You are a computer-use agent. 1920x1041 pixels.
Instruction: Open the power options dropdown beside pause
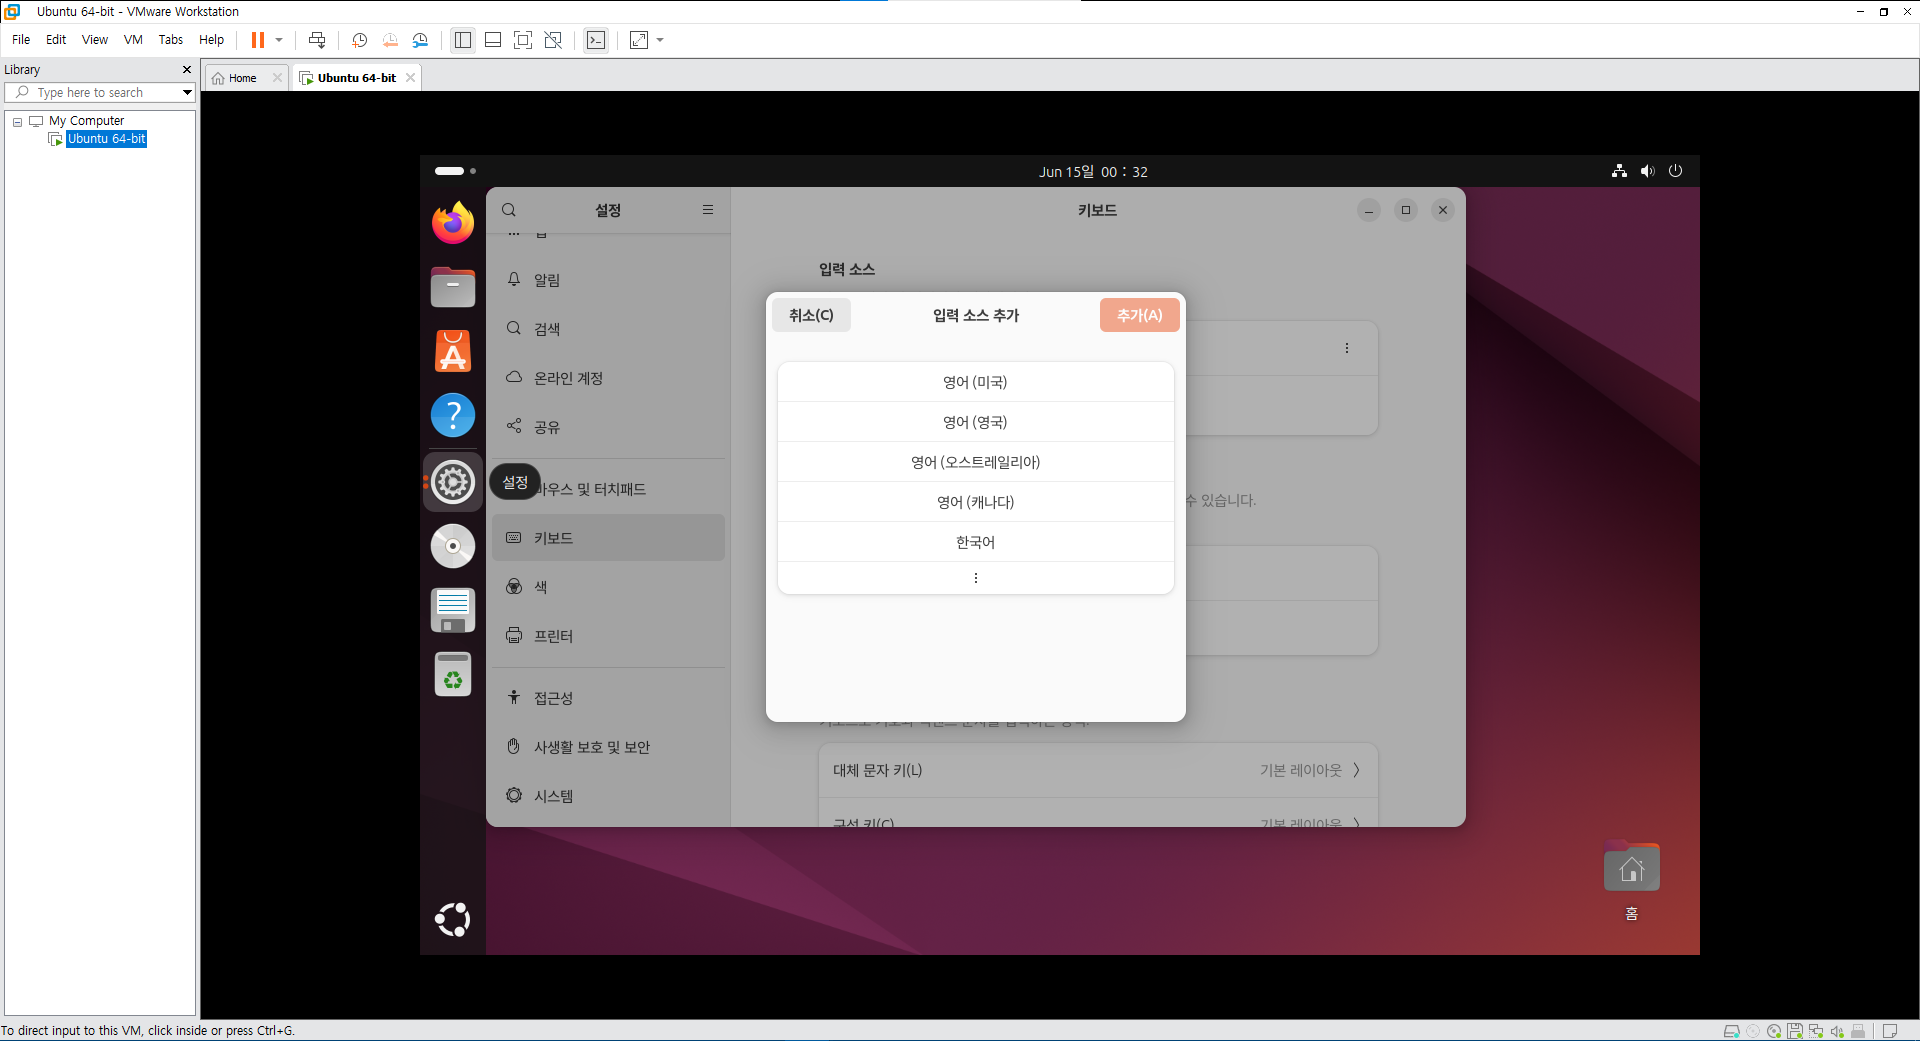[x=279, y=40]
